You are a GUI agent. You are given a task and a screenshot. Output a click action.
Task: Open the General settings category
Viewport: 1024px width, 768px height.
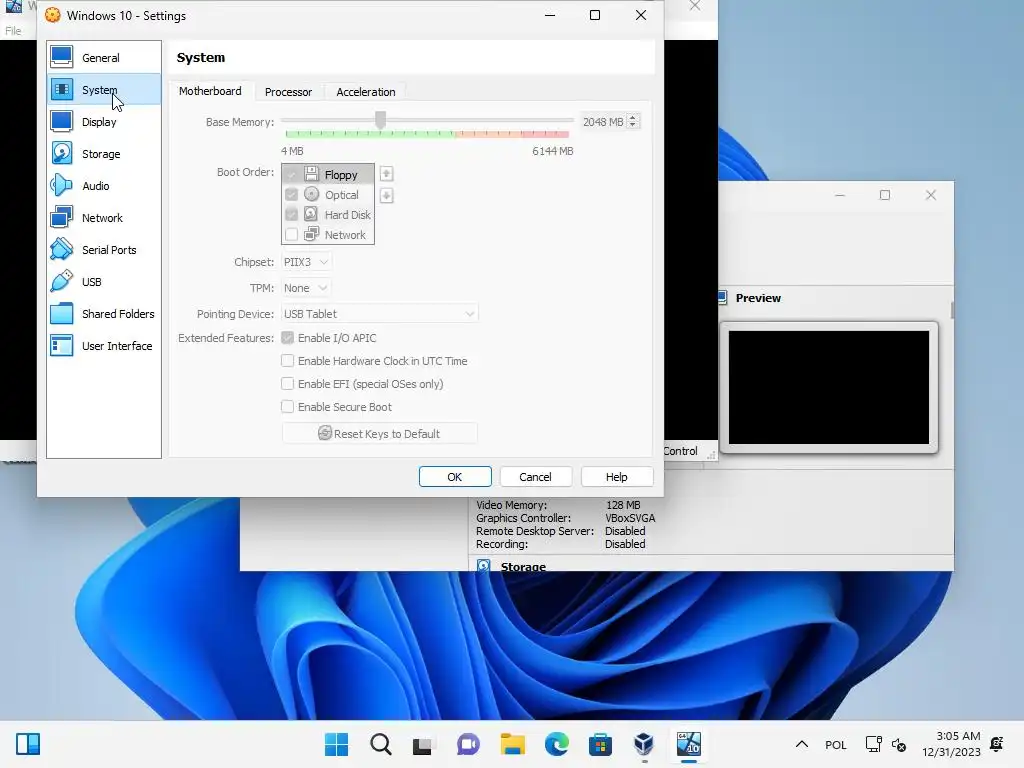pyautogui.click(x=104, y=57)
